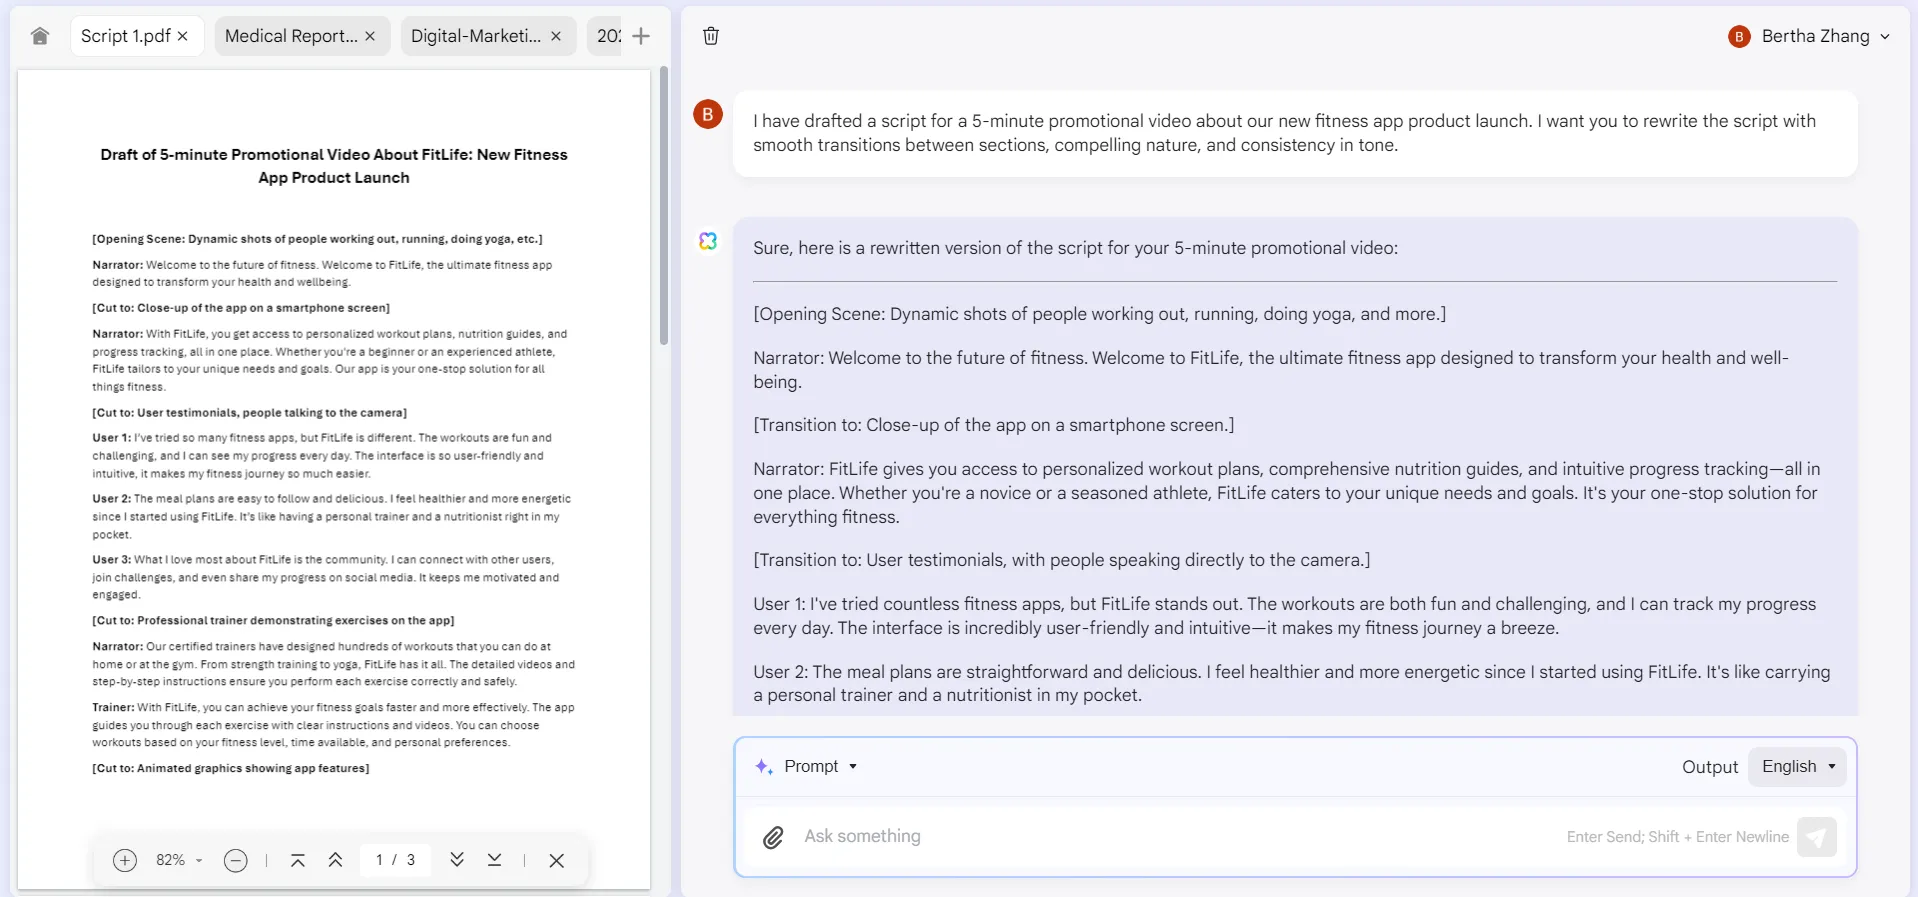Click Bertha Zhang's red avatar in header

1739,37
